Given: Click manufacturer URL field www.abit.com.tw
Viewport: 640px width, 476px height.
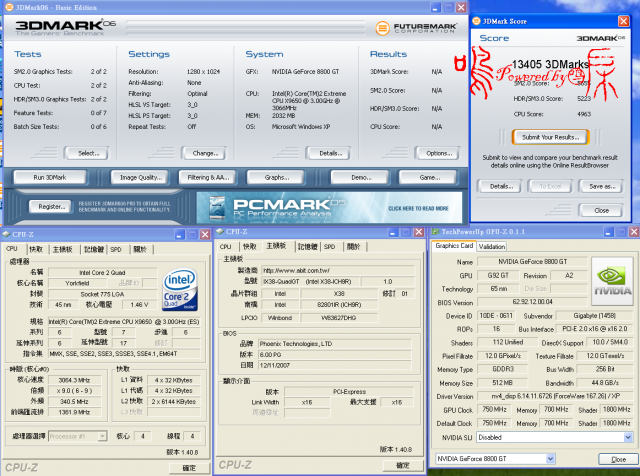Looking at the screenshot, I should tap(338, 270).
